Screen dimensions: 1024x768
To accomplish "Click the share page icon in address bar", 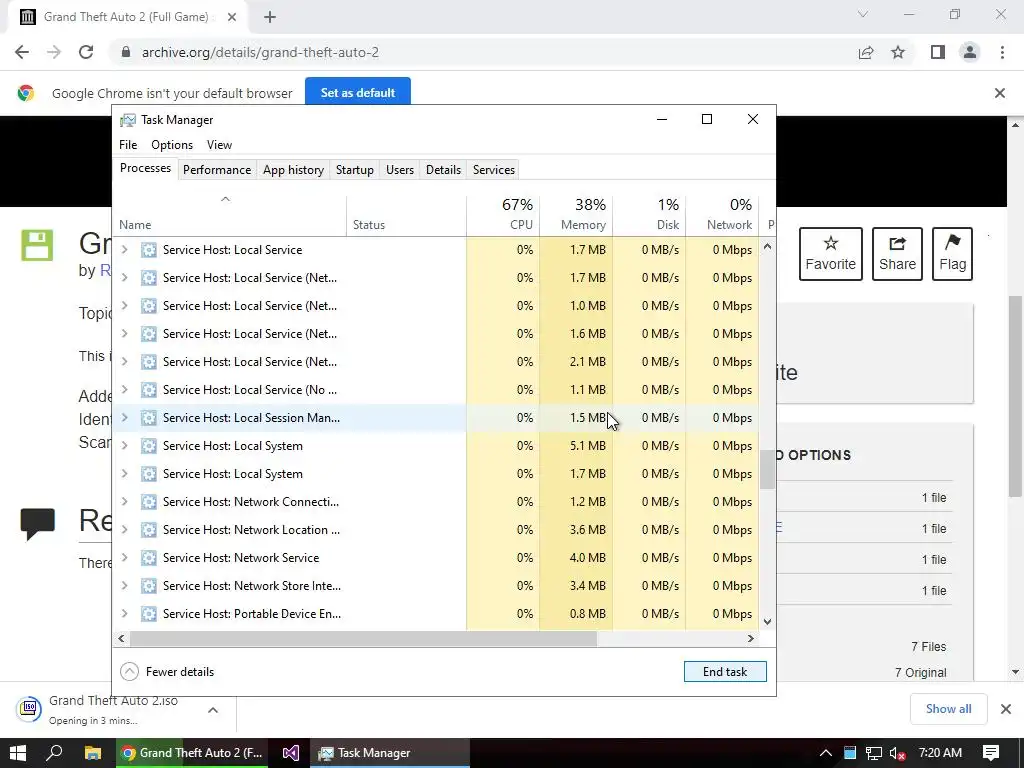I will [866, 52].
